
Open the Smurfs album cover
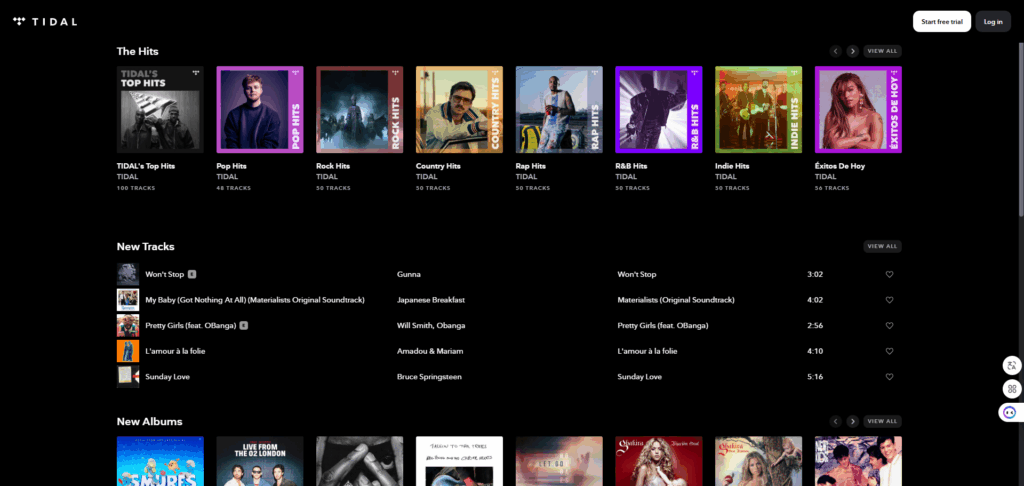(x=160, y=461)
